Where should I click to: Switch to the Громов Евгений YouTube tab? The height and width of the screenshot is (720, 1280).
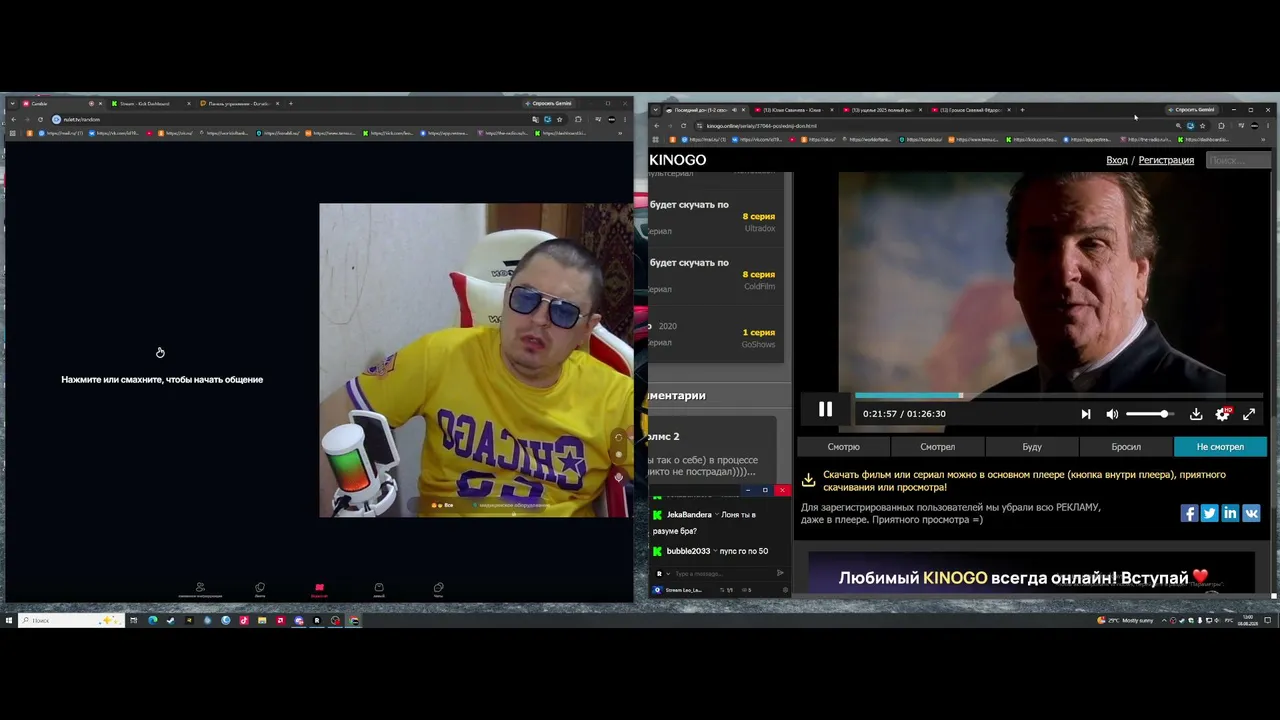pos(970,110)
